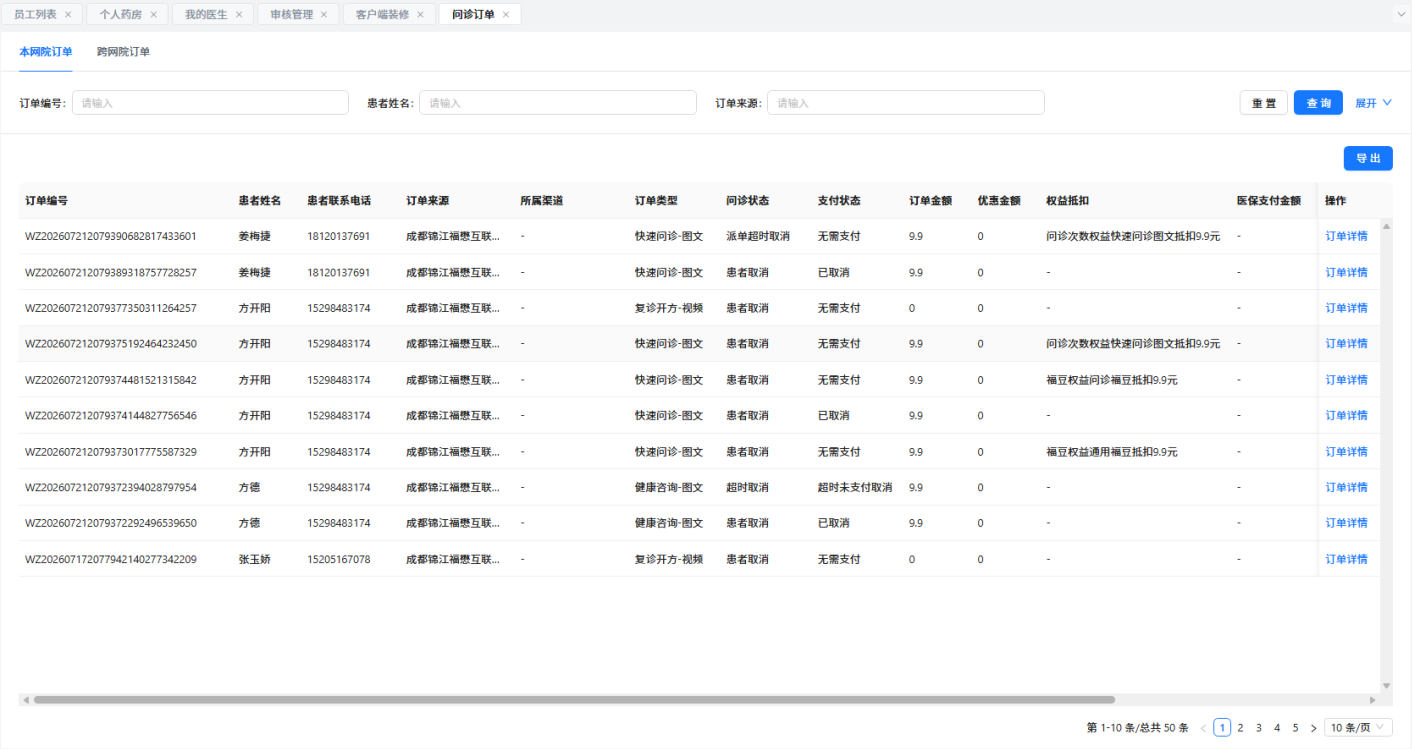Close the 个人药房 tab

pos(153,15)
